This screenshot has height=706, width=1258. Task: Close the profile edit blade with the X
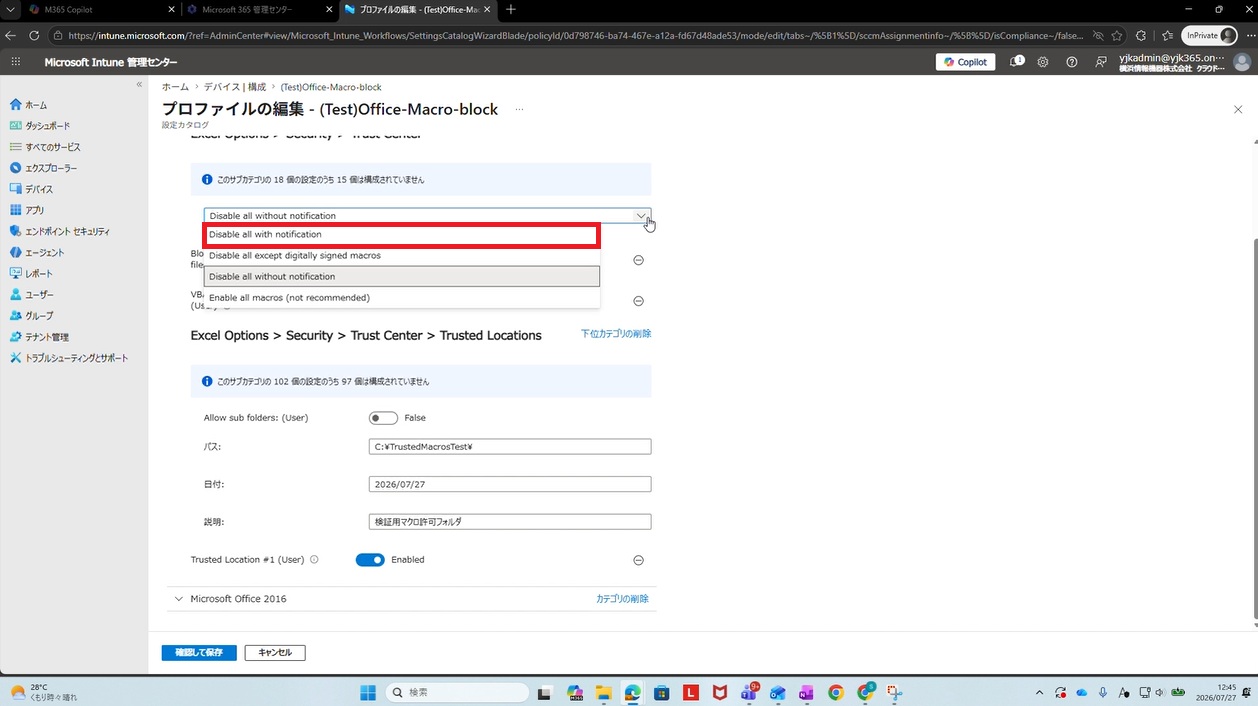tap(1238, 110)
